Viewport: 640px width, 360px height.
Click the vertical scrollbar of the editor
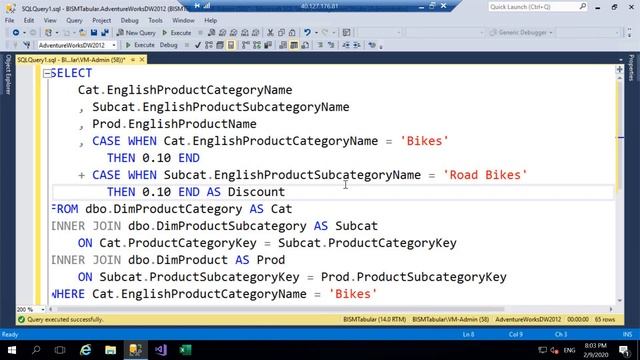(x=620, y=135)
